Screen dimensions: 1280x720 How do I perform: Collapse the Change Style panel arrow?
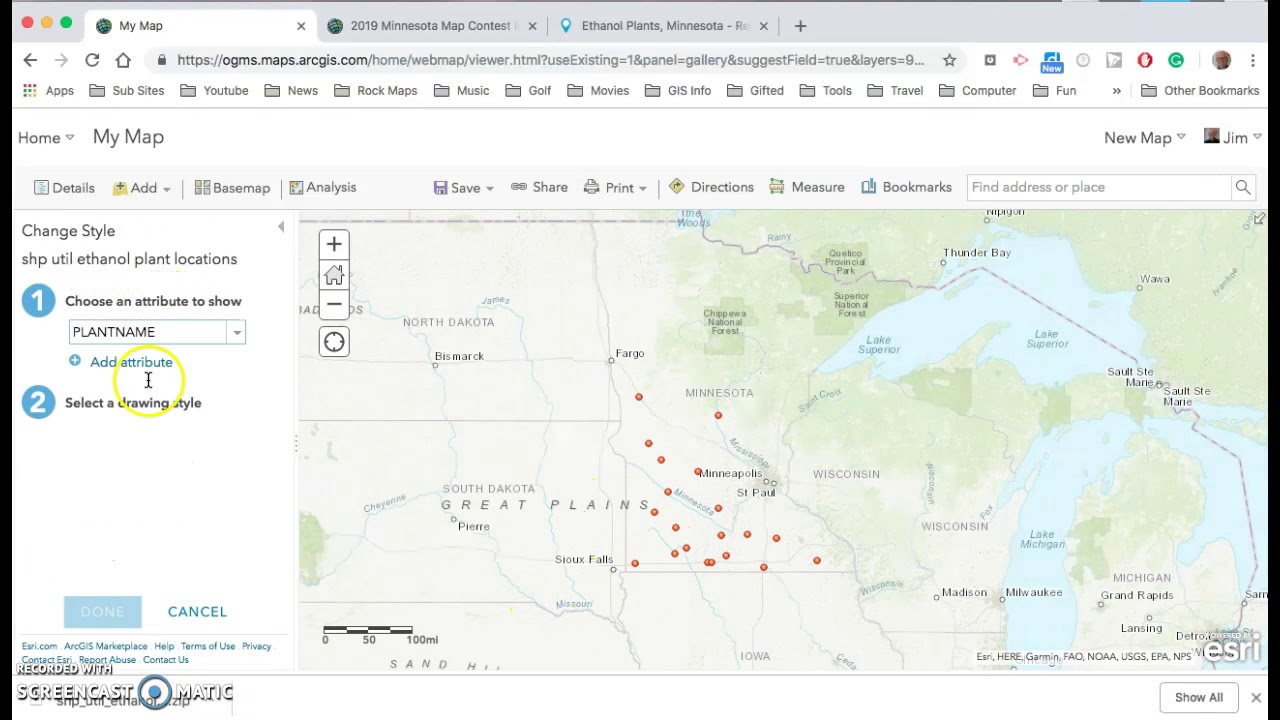click(x=281, y=227)
